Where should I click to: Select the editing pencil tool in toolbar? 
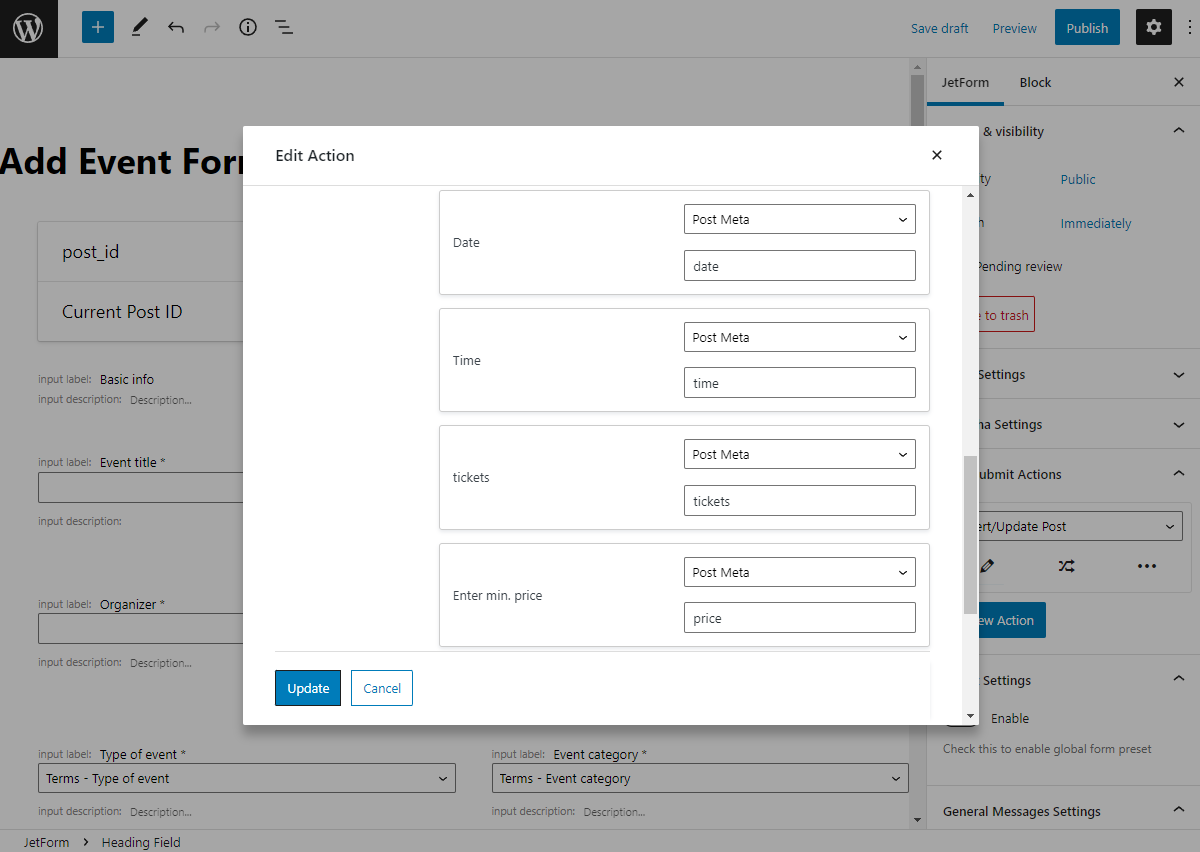tap(139, 27)
